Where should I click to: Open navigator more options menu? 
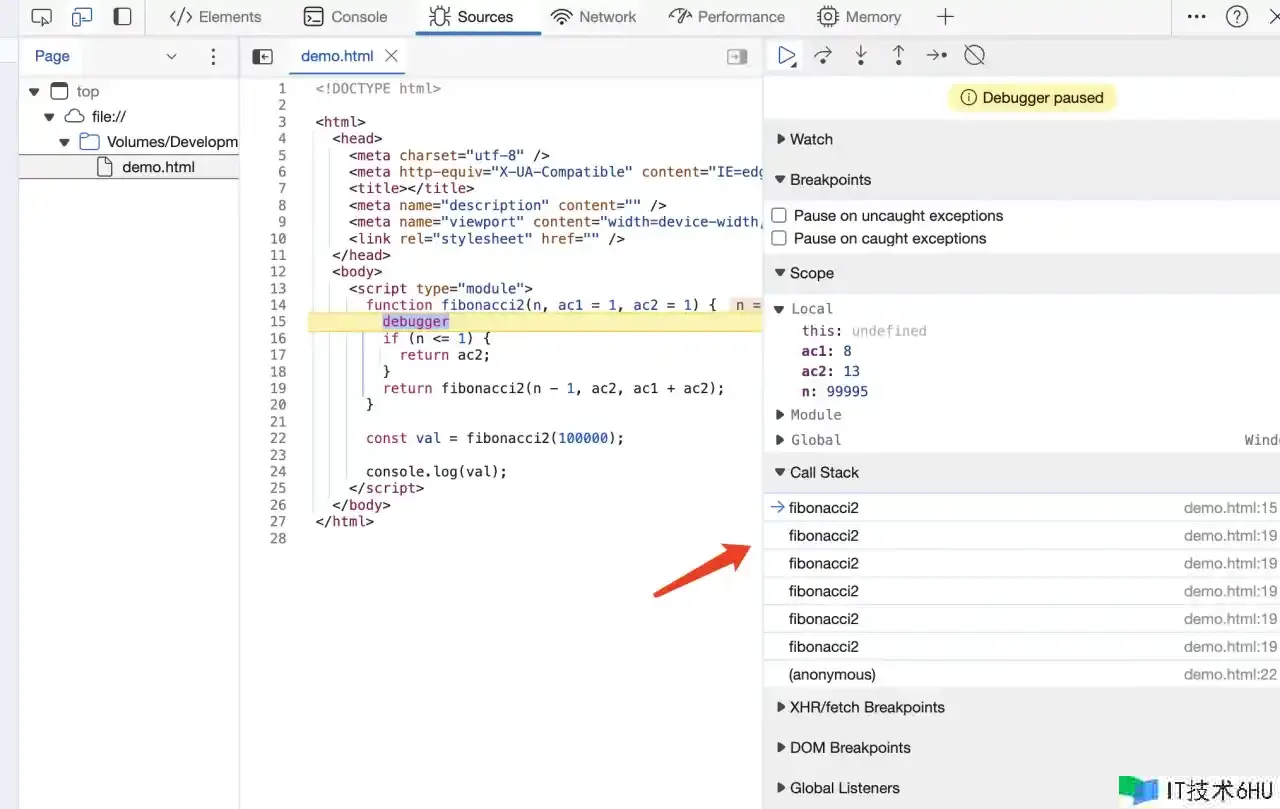[x=213, y=57]
